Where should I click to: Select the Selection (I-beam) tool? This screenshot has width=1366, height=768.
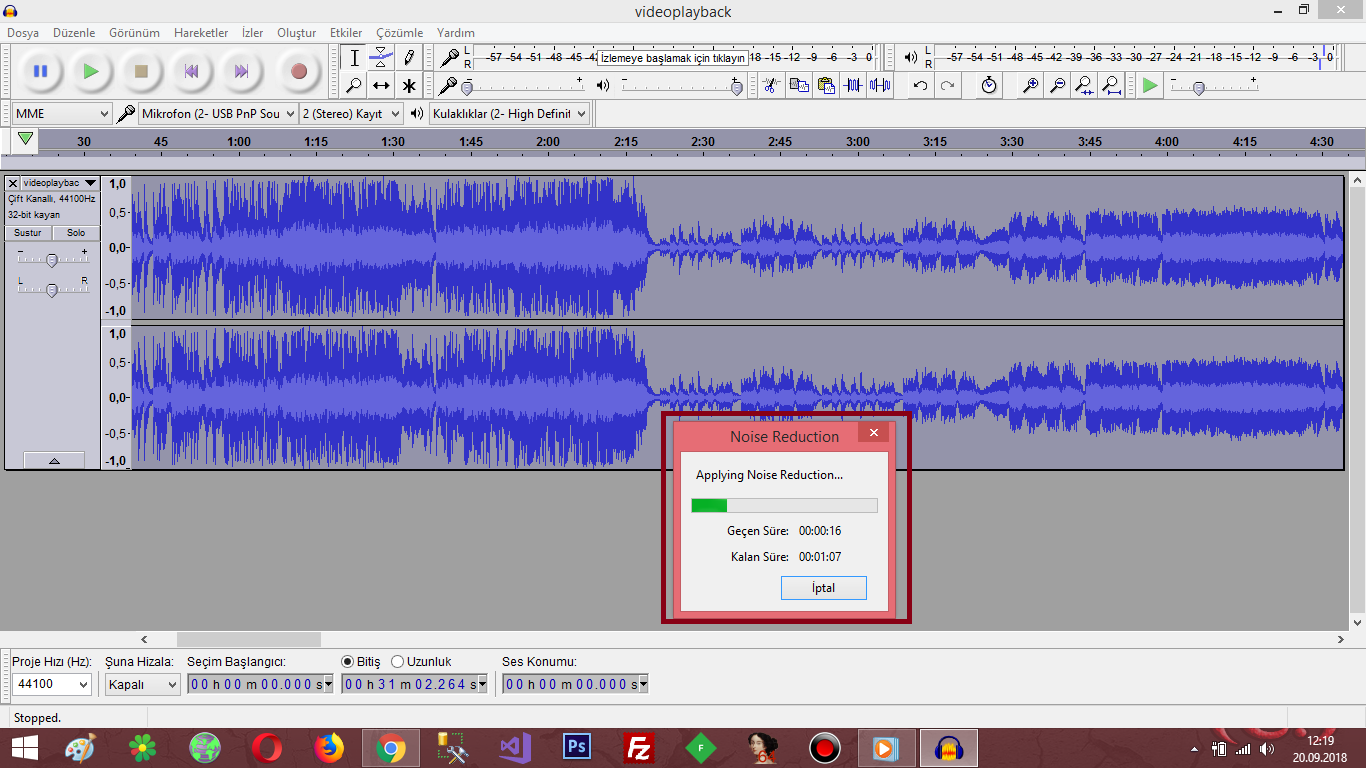[354, 57]
